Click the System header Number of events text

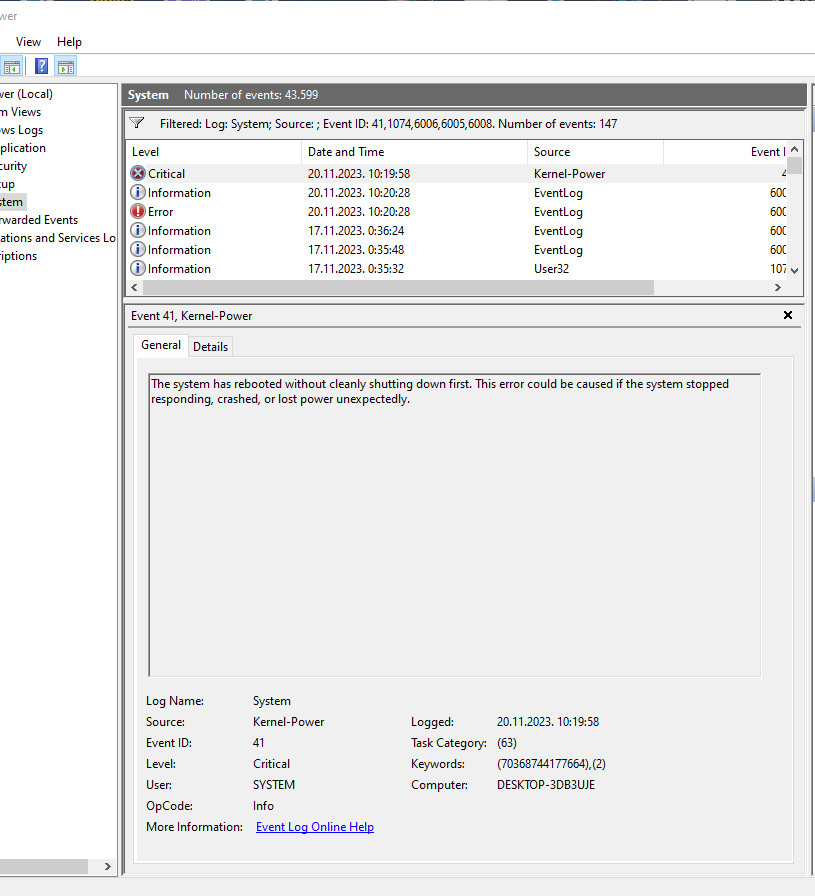[251, 95]
